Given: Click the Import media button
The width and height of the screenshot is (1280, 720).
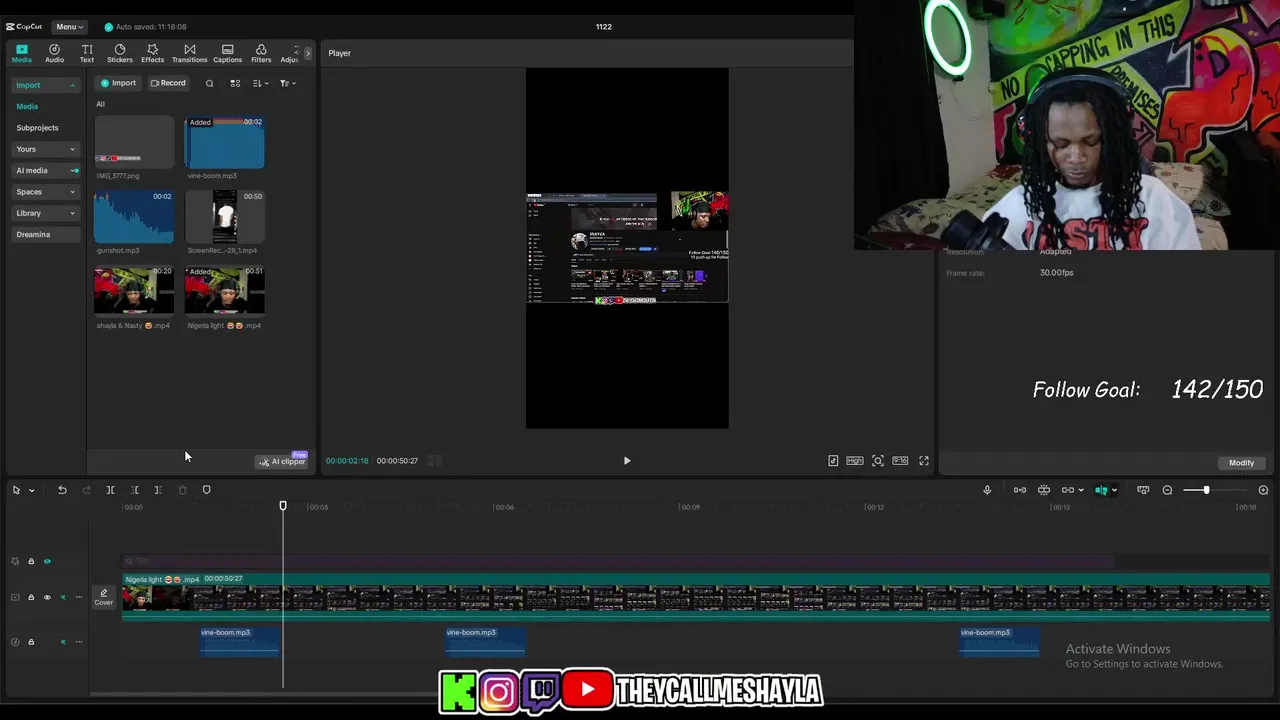Looking at the screenshot, I should tap(118, 83).
